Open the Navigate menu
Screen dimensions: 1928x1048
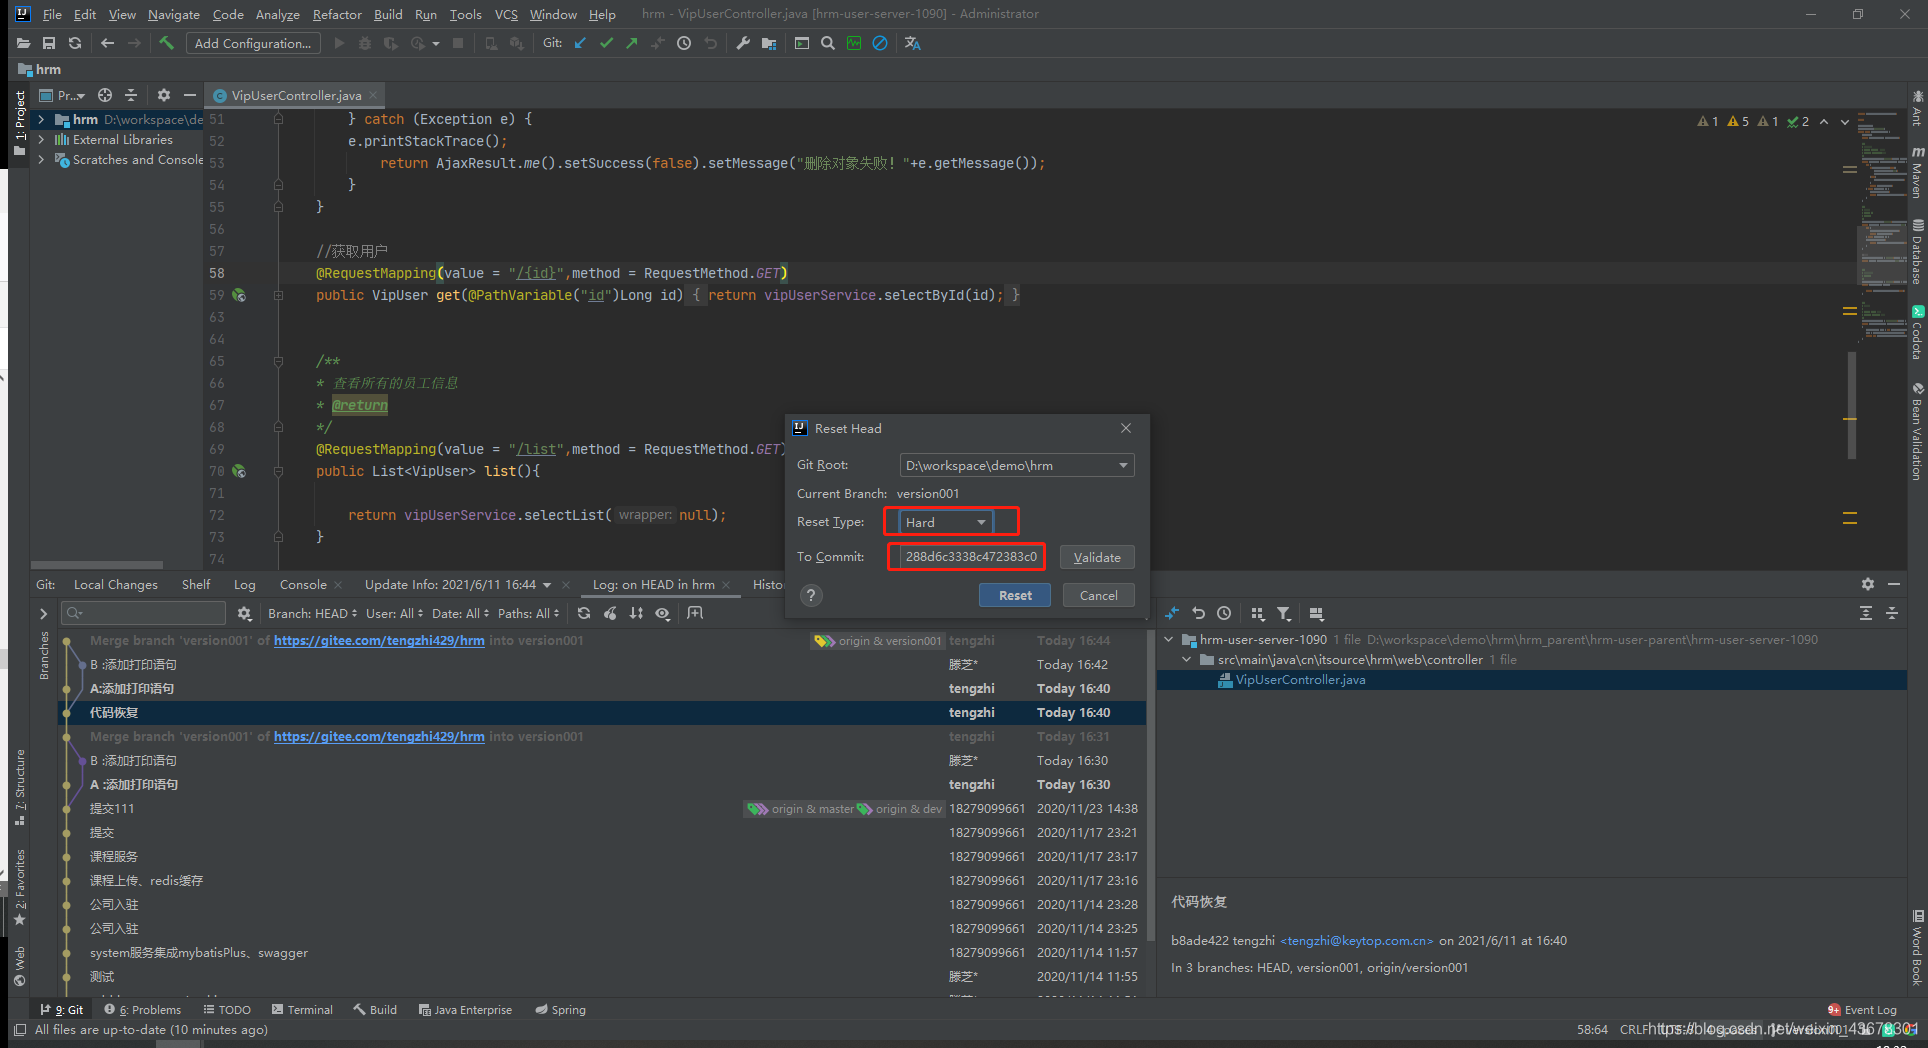pos(173,14)
